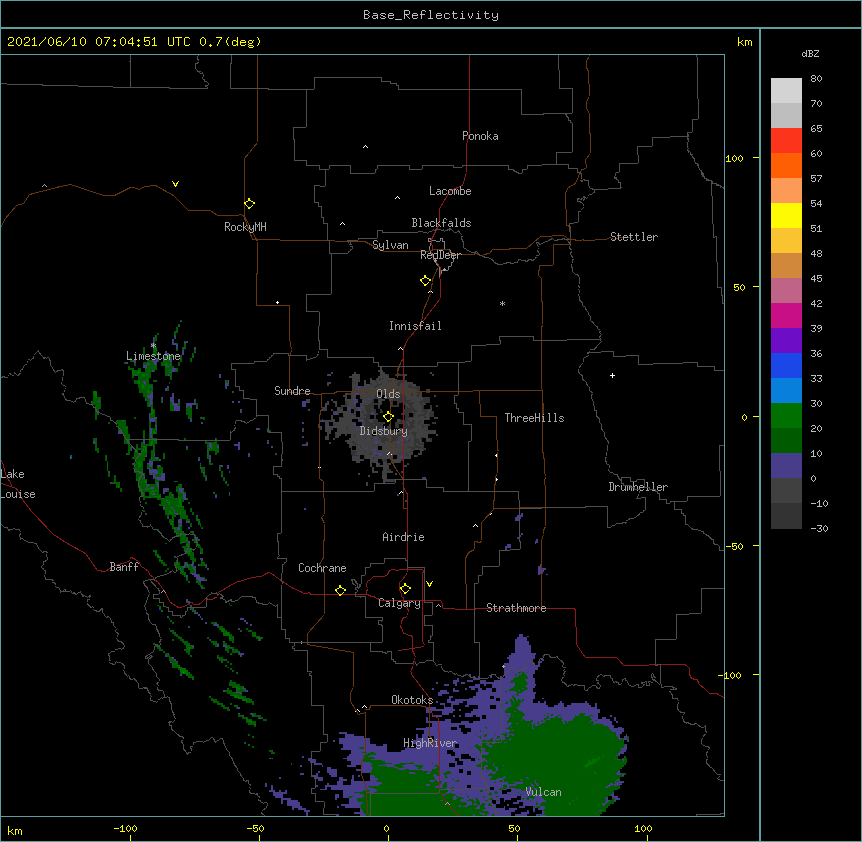Click the Sundre label
Viewport: 862px width, 842px height.
pyautogui.click(x=292, y=391)
